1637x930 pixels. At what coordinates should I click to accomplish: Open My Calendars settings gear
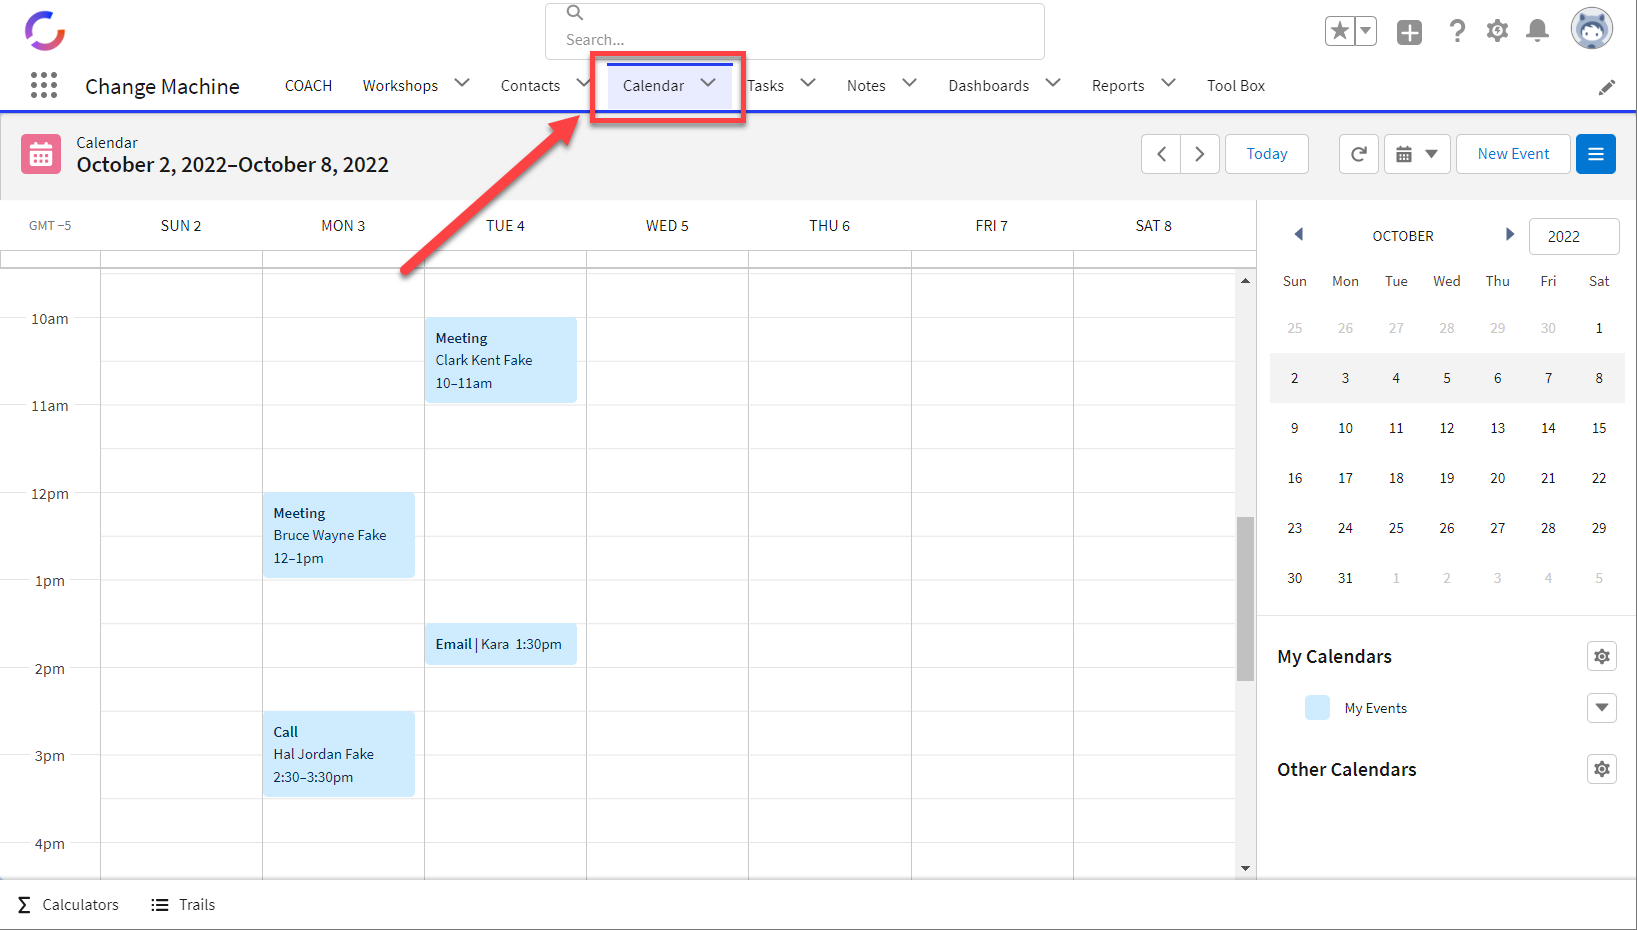1601,657
